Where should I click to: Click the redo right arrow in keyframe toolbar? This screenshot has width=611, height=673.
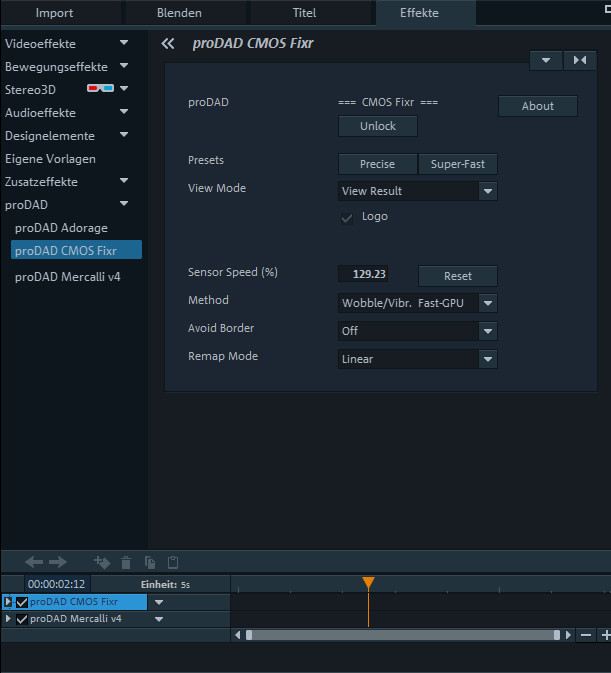pos(57,562)
